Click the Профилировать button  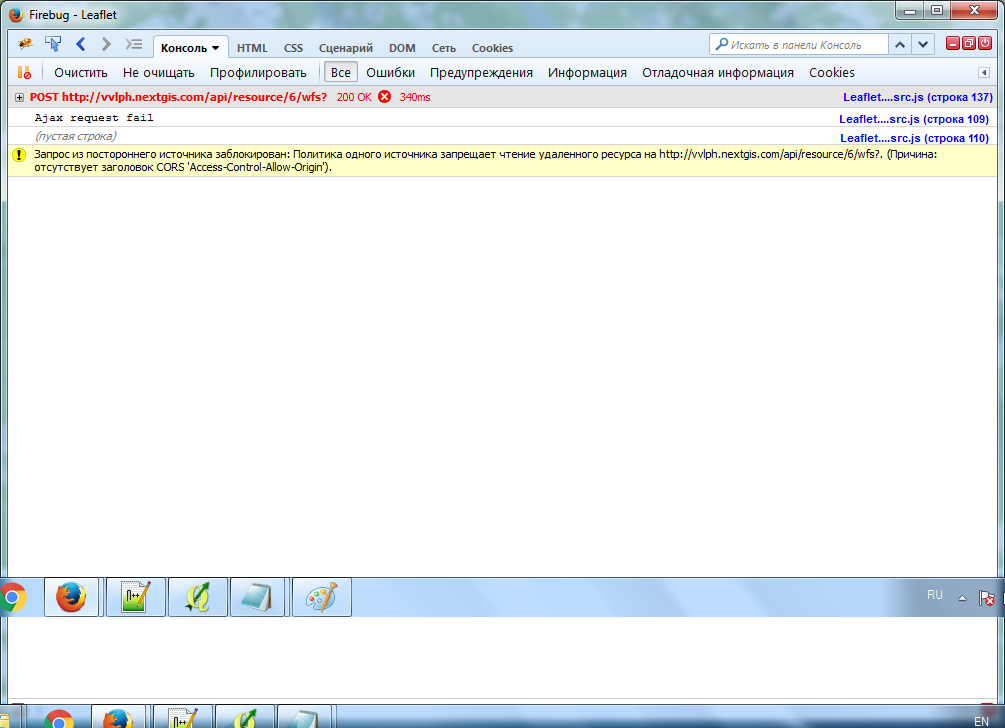(x=258, y=72)
